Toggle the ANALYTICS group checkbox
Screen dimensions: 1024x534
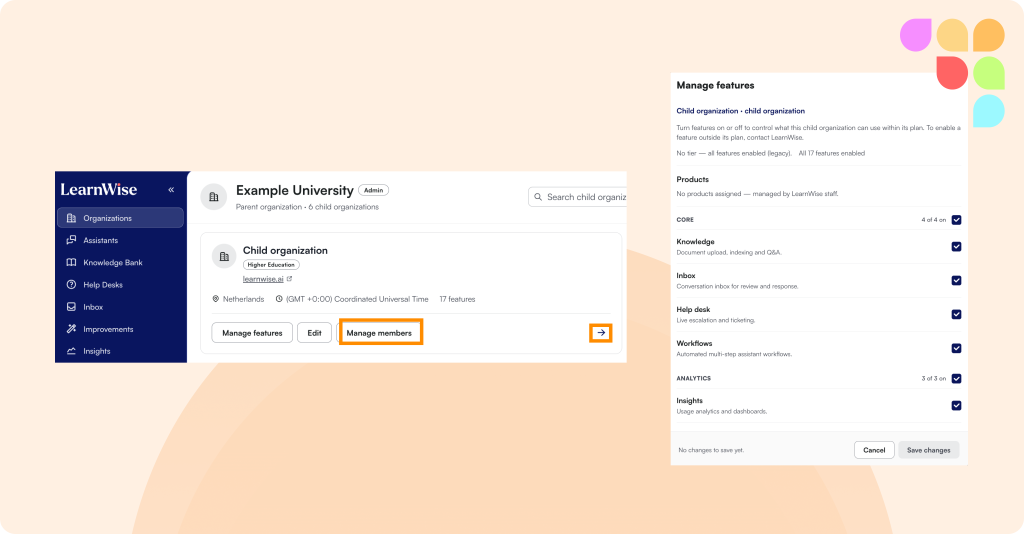(x=956, y=379)
